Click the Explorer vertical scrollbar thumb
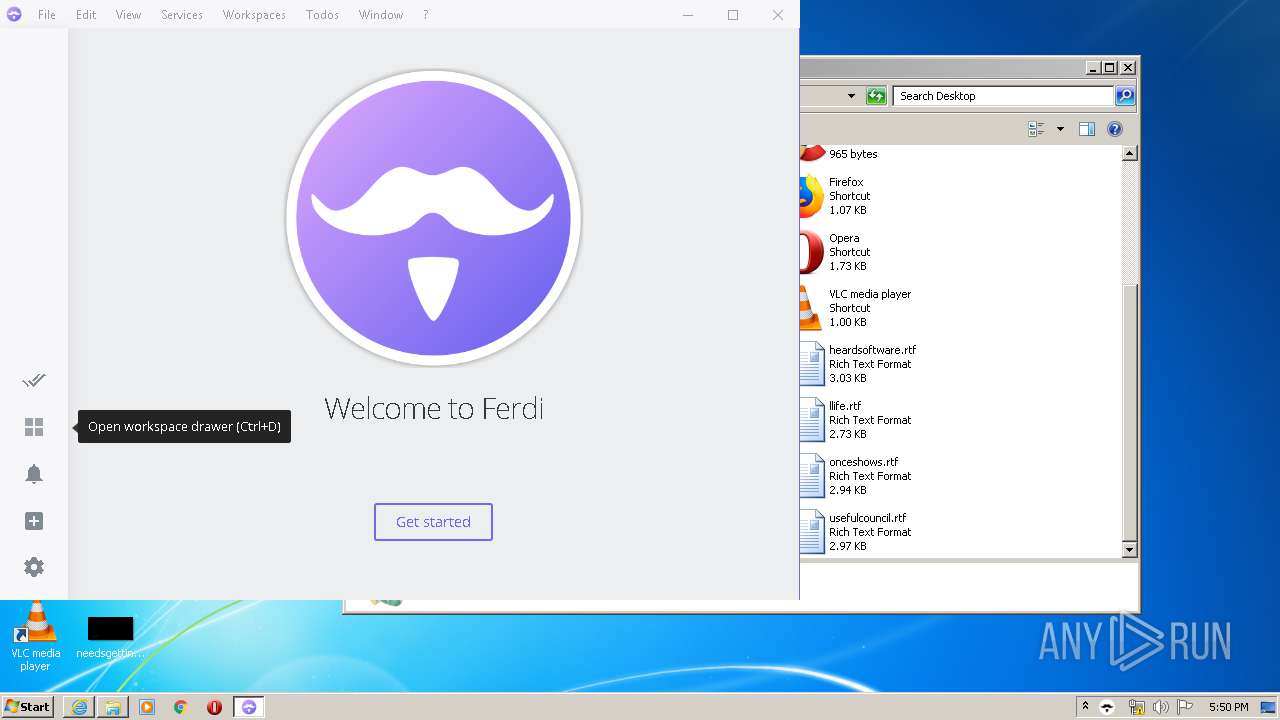The height and width of the screenshot is (720, 1280). (1130, 411)
